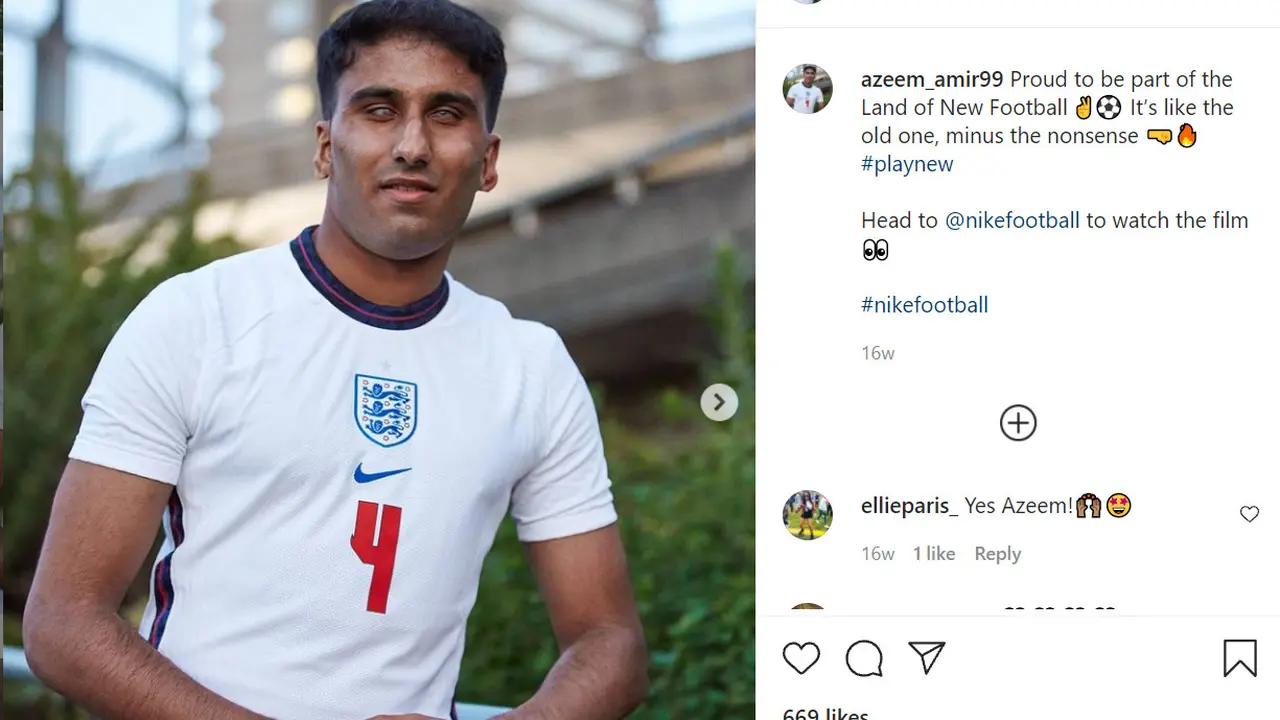Reply to ellieparis_ comment
Image resolution: width=1280 pixels, height=720 pixels.
coord(997,554)
